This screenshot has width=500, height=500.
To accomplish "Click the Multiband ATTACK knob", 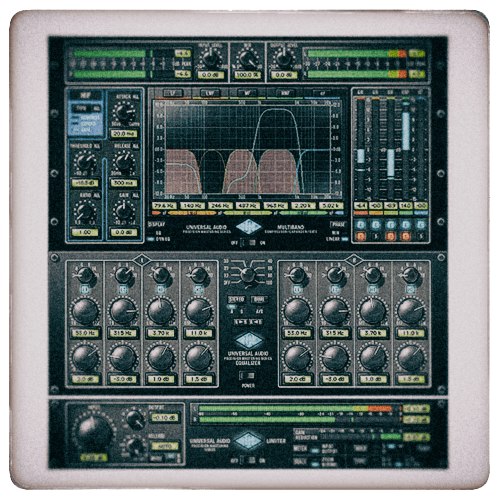I will coord(125,113).
